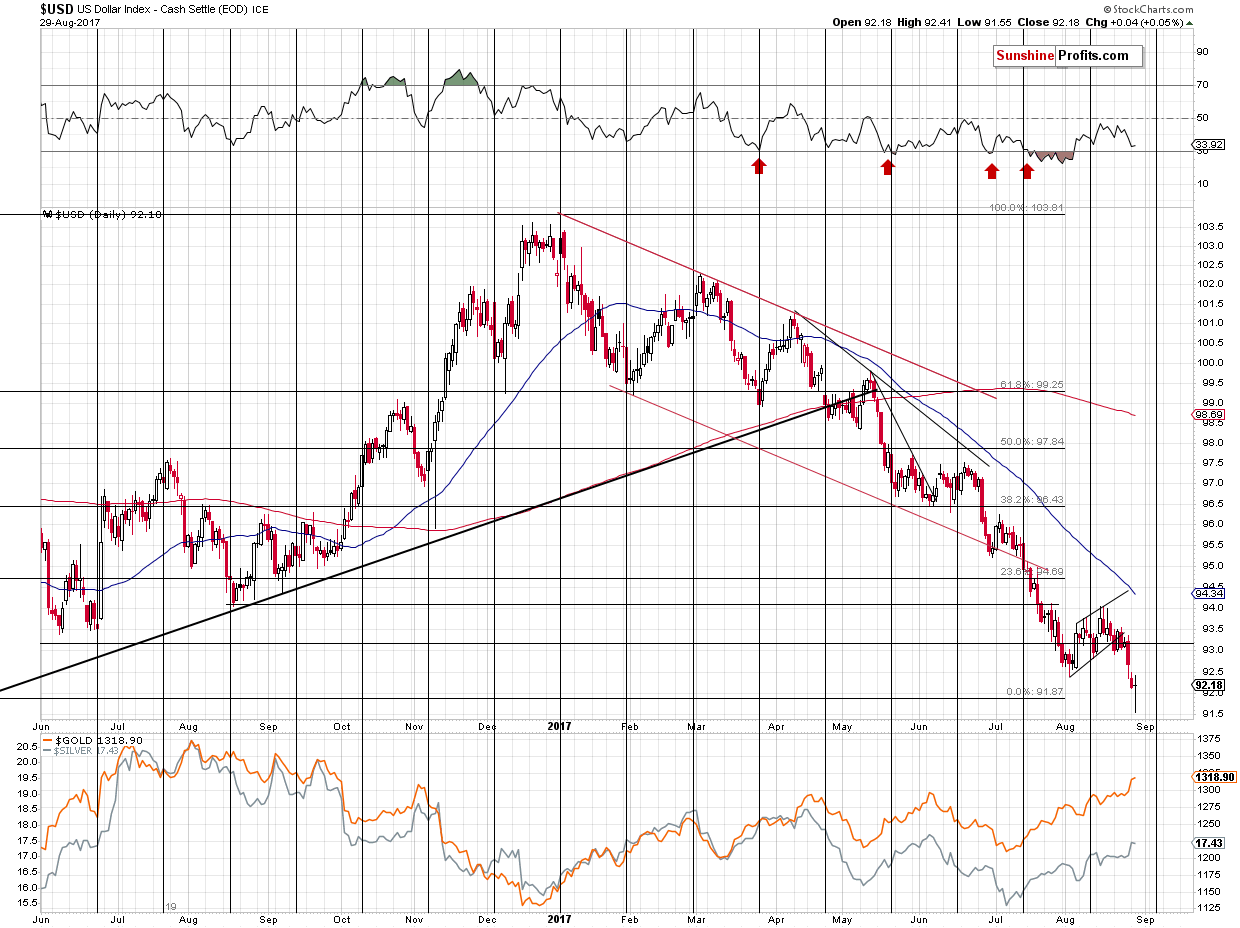Click the 97.5 price axis label
The height and width of the screenshot is (928, 1240).
pos(1208,463)
